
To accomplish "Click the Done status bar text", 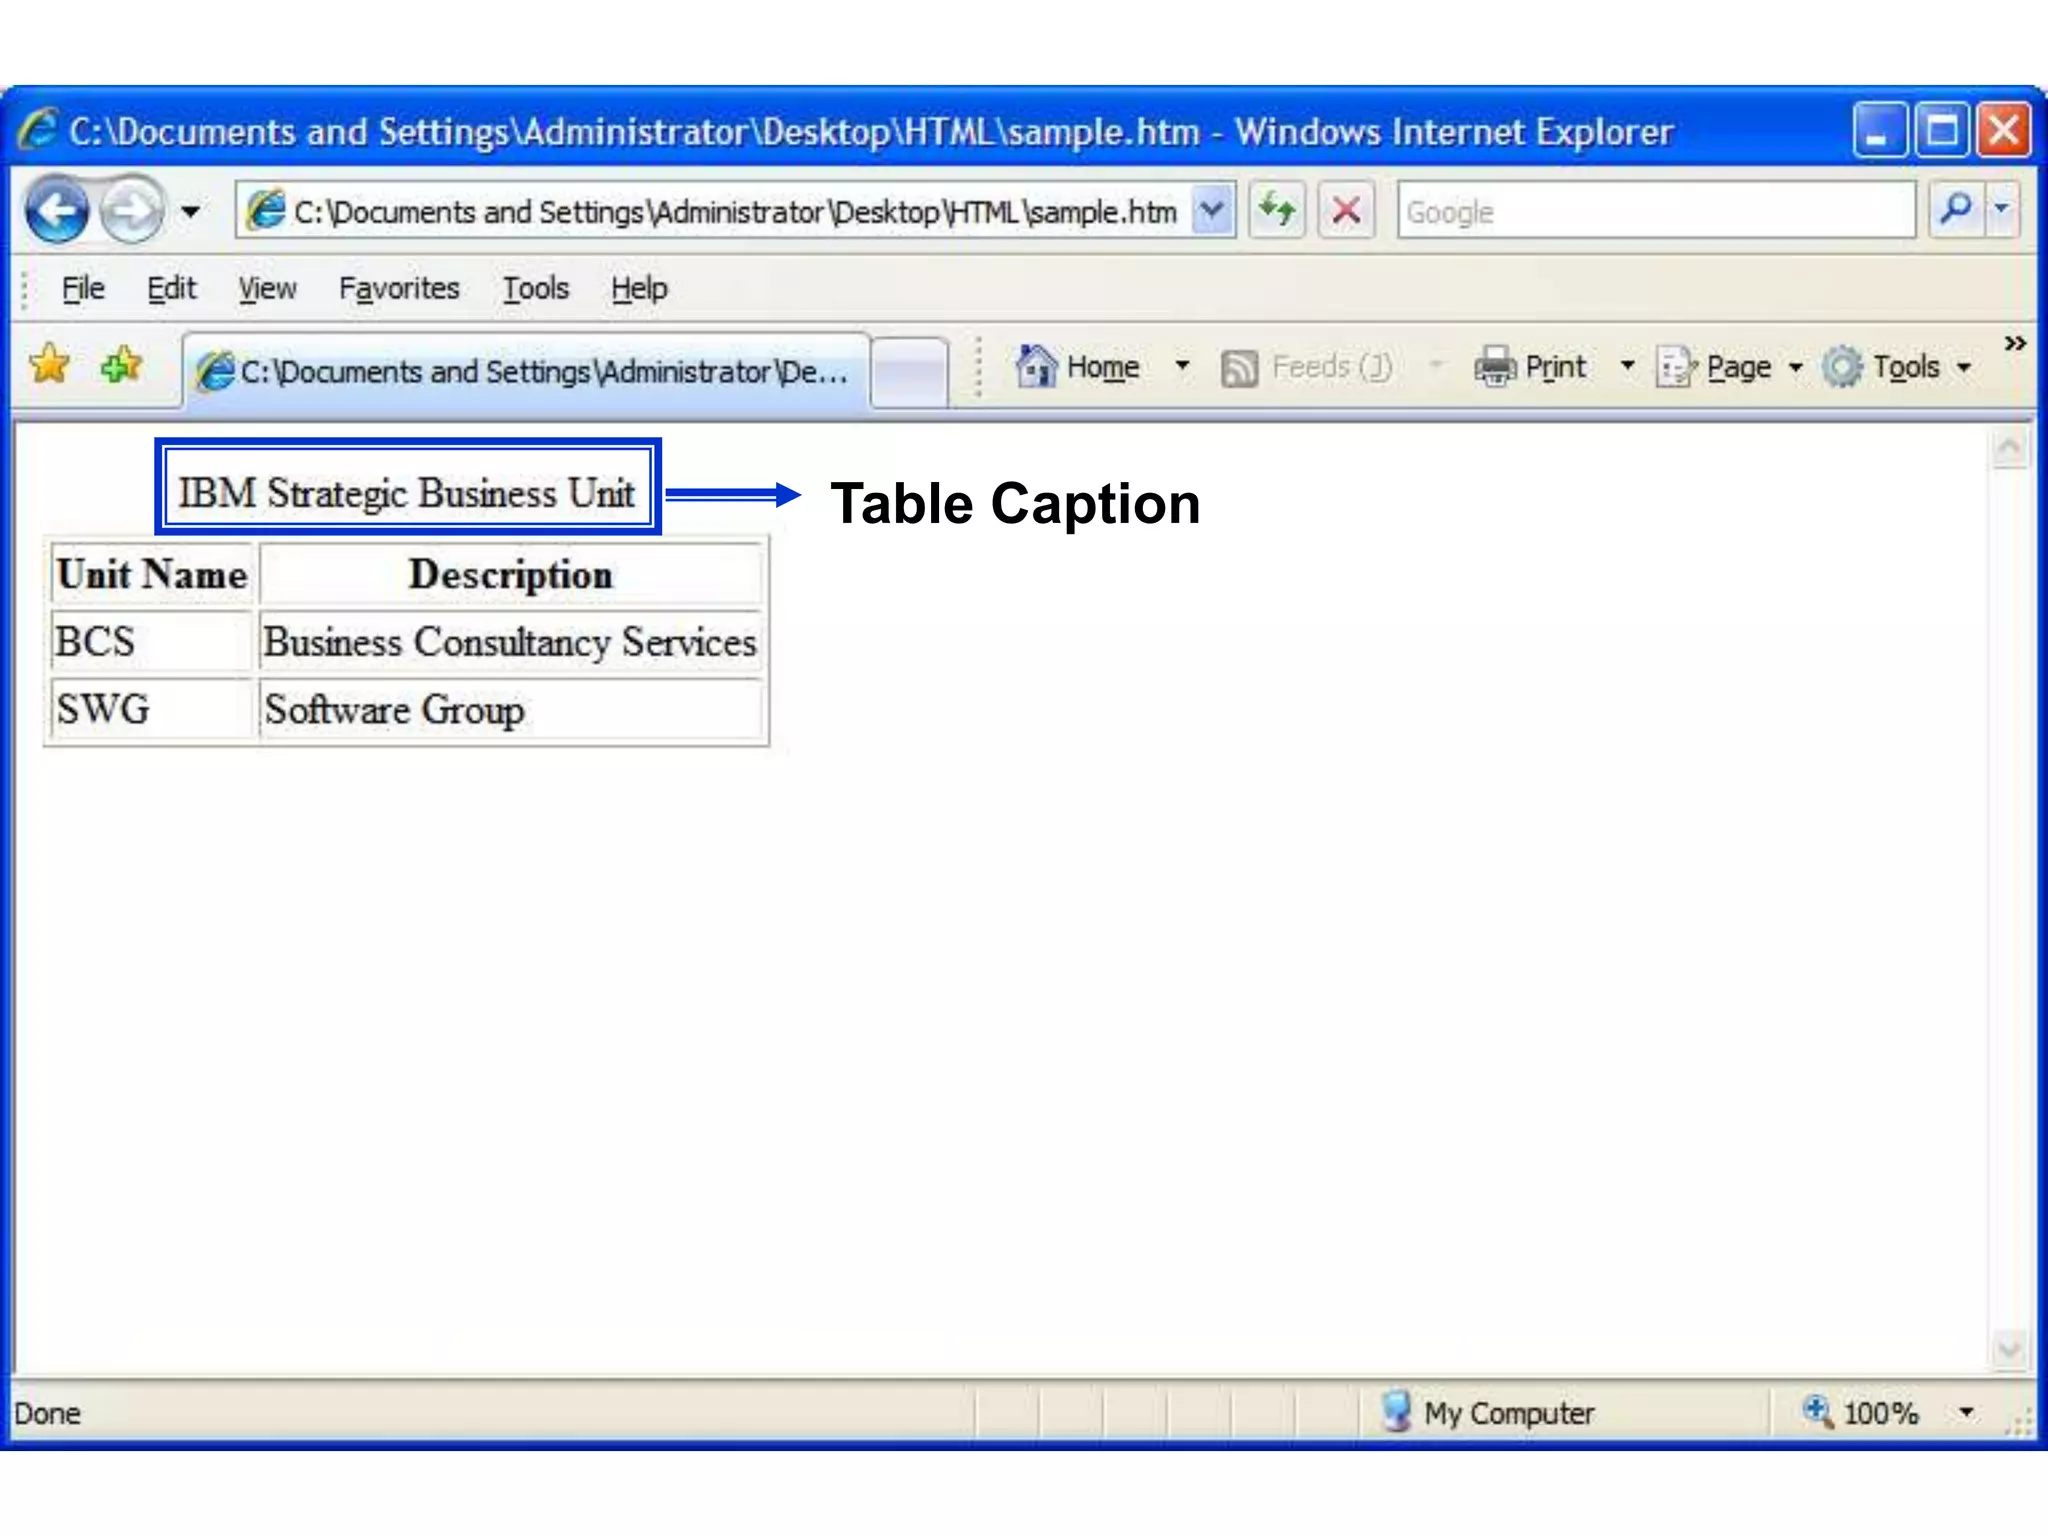I will coord(47,1414).
